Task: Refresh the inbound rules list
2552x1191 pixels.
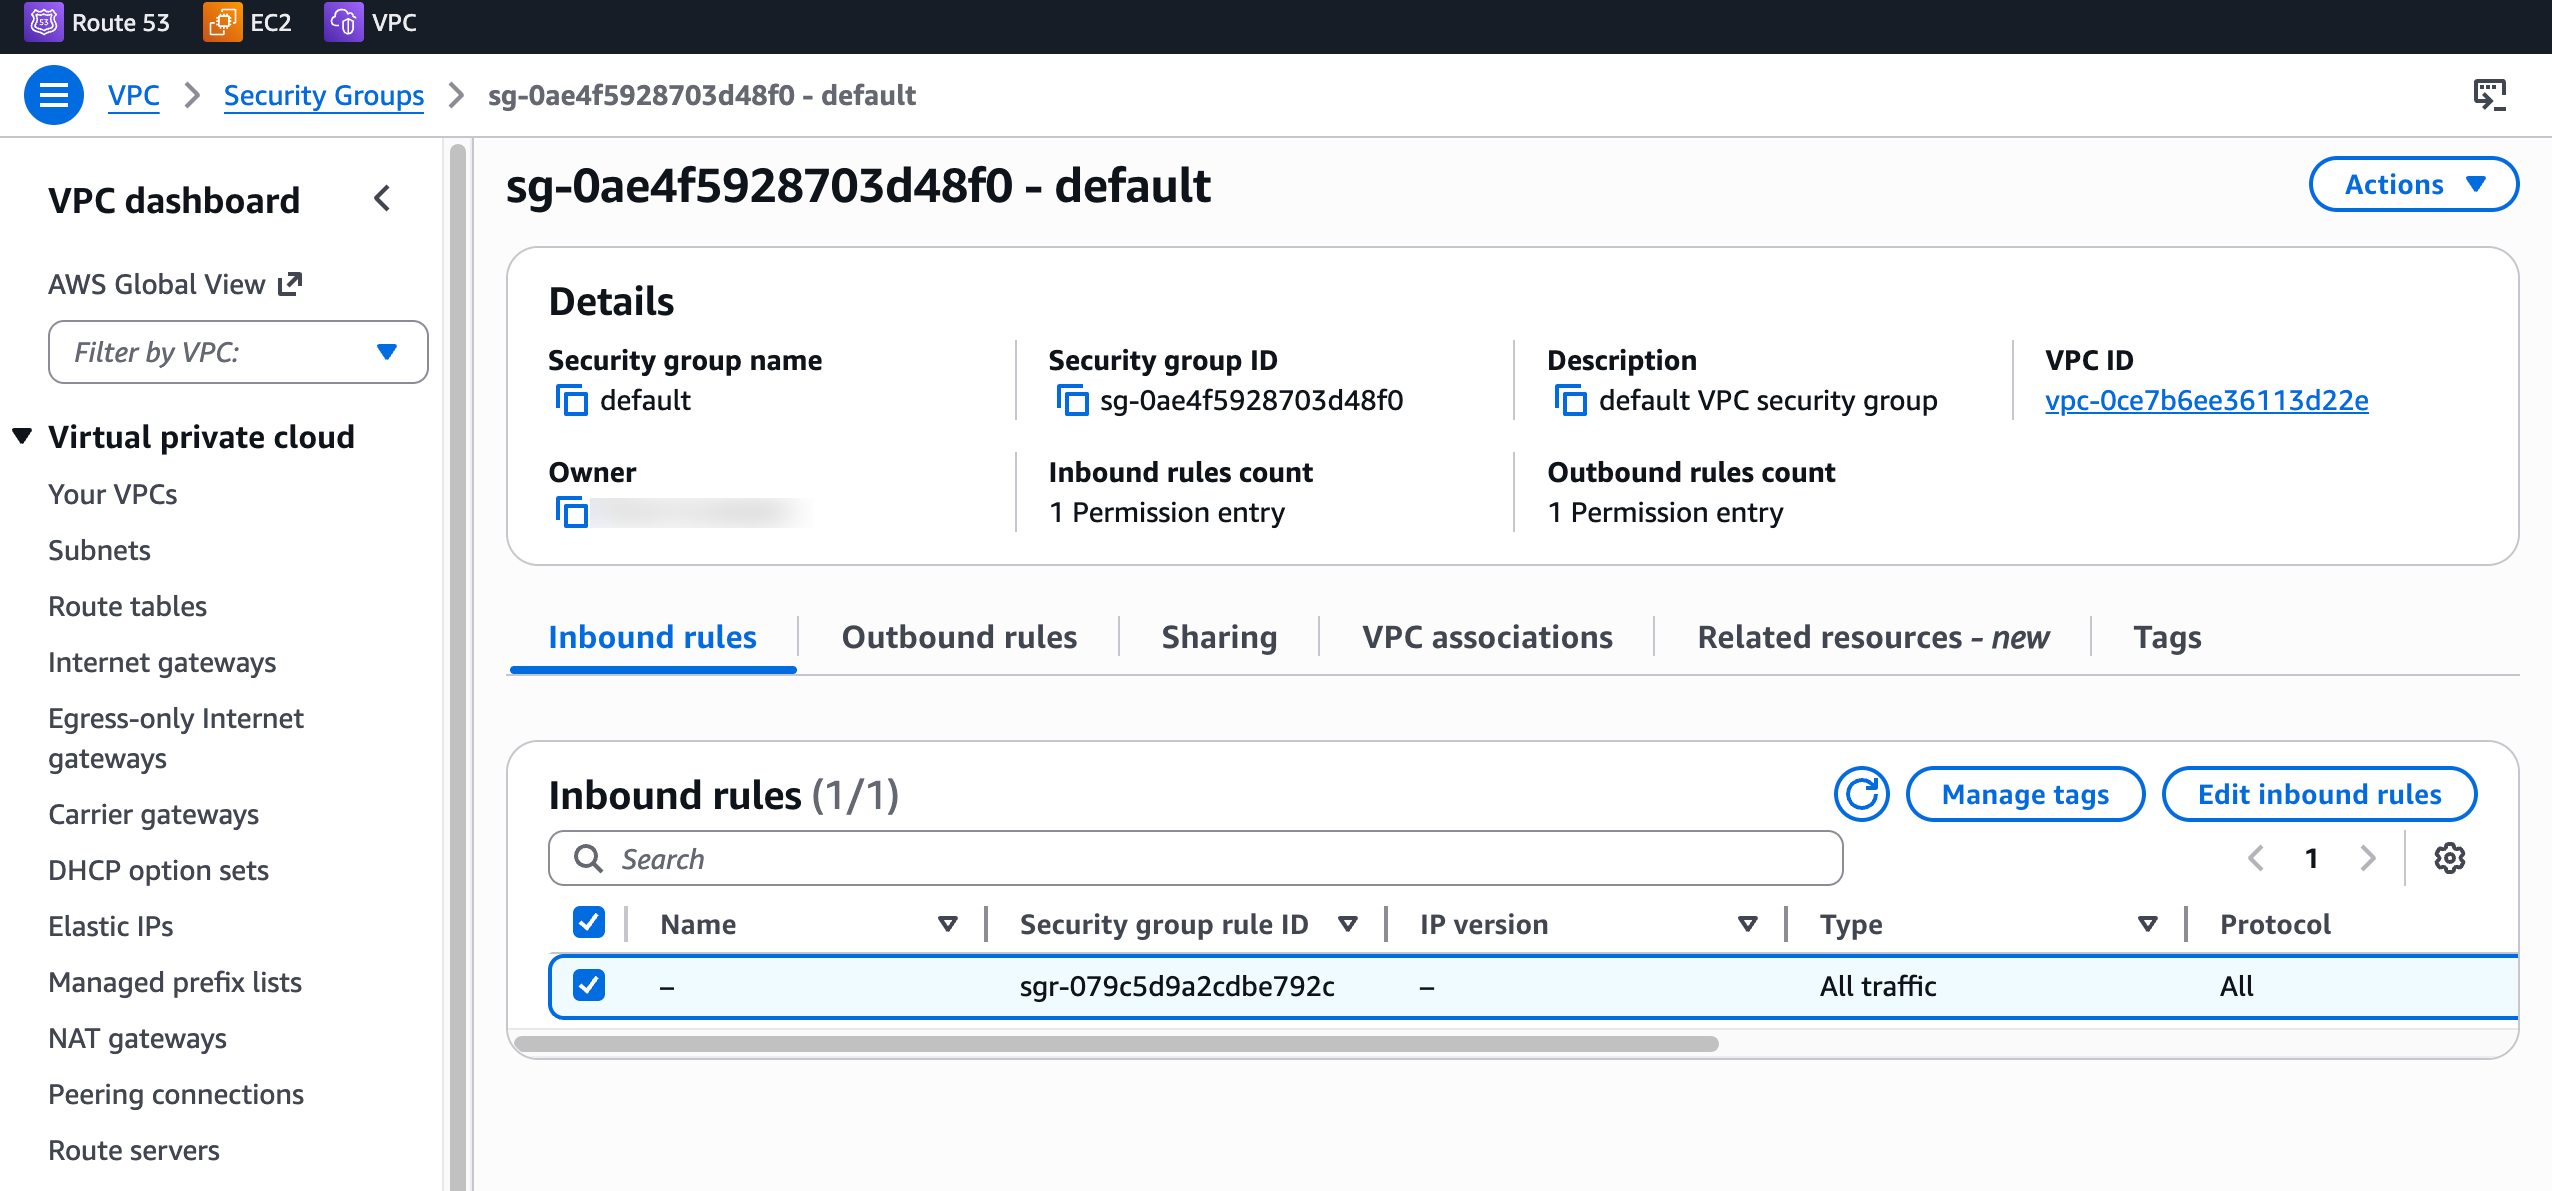Action: pyautogui.click(x=1861, y=794)
